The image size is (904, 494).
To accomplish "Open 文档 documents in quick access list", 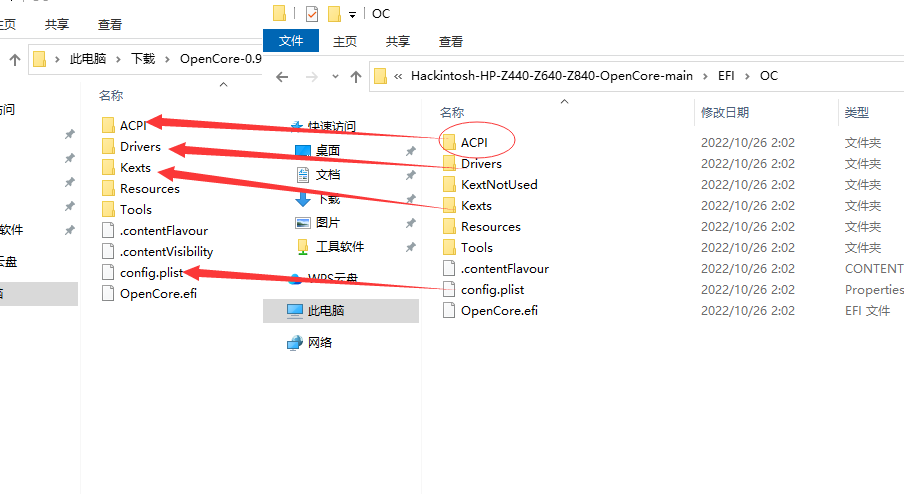I will pos(327,174).
